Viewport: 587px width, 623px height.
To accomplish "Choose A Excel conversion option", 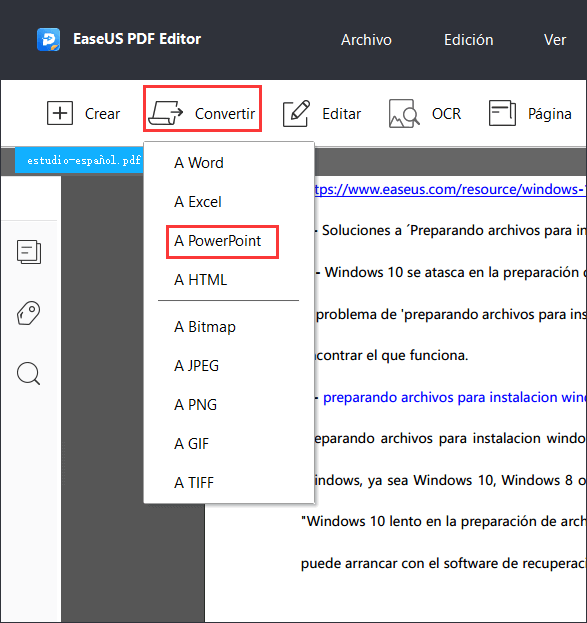I will (x=229, y=202).
